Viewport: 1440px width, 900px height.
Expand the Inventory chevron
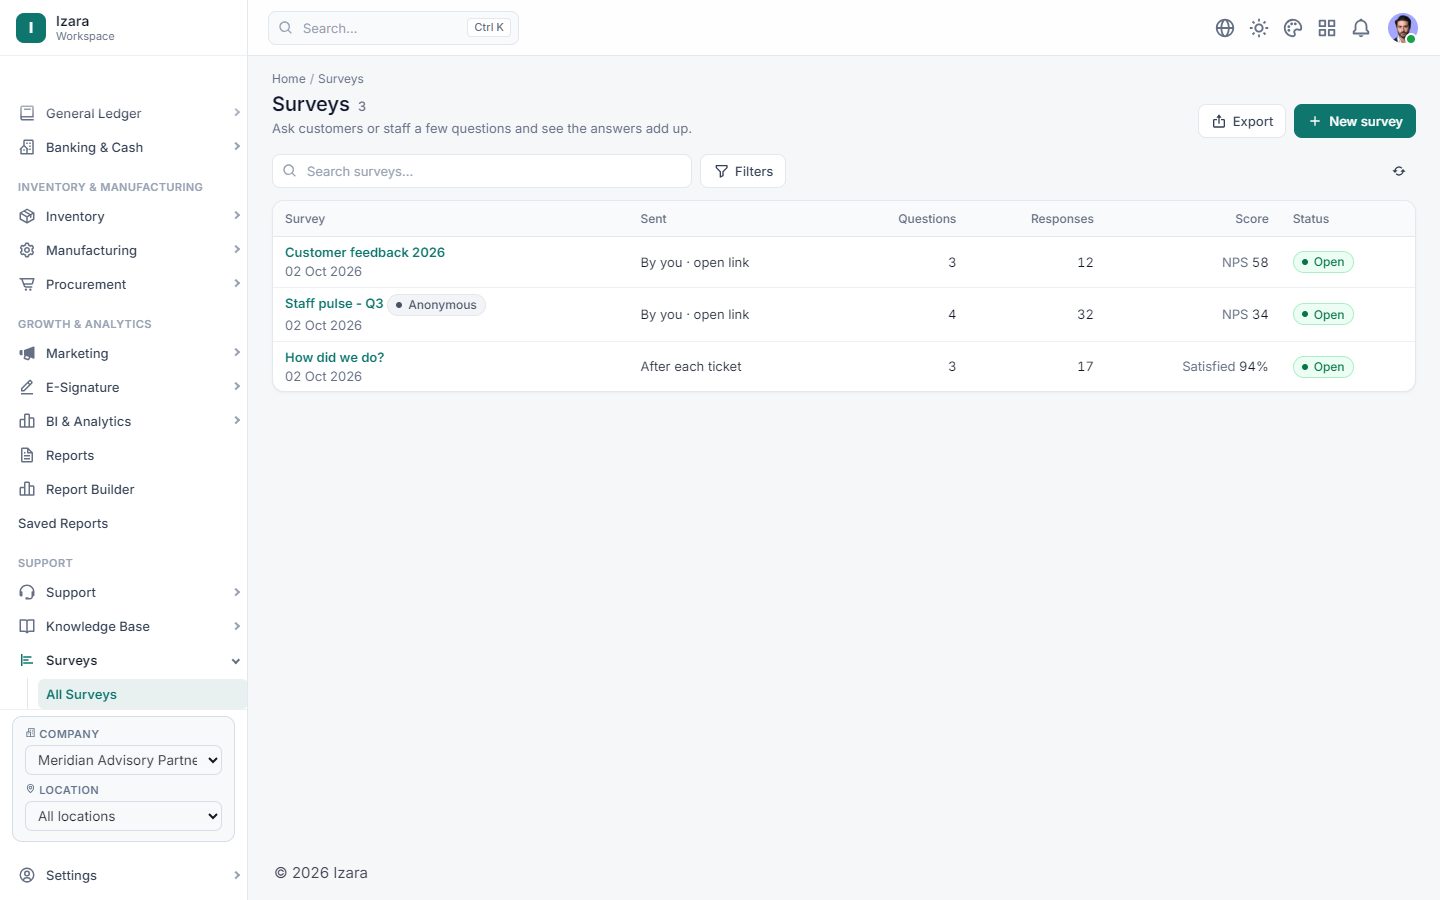tap(237, 216)
